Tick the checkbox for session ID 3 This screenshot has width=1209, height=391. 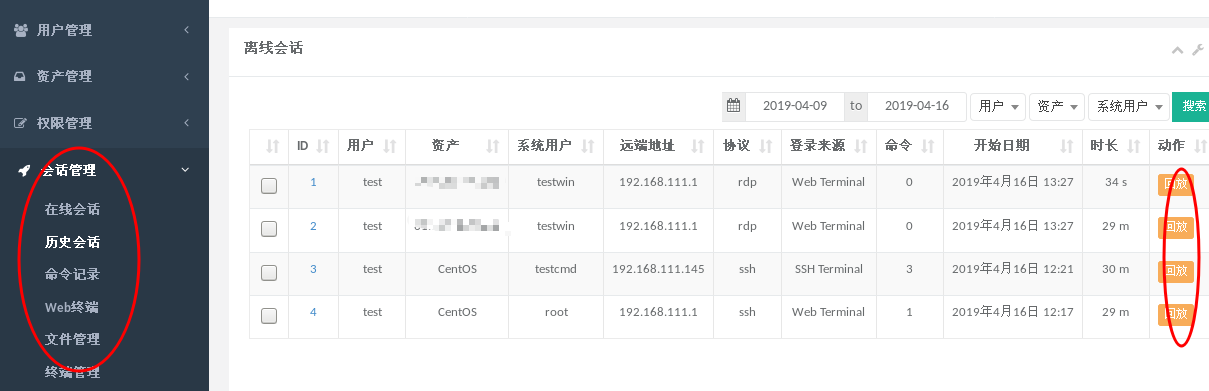click(268, 272)
